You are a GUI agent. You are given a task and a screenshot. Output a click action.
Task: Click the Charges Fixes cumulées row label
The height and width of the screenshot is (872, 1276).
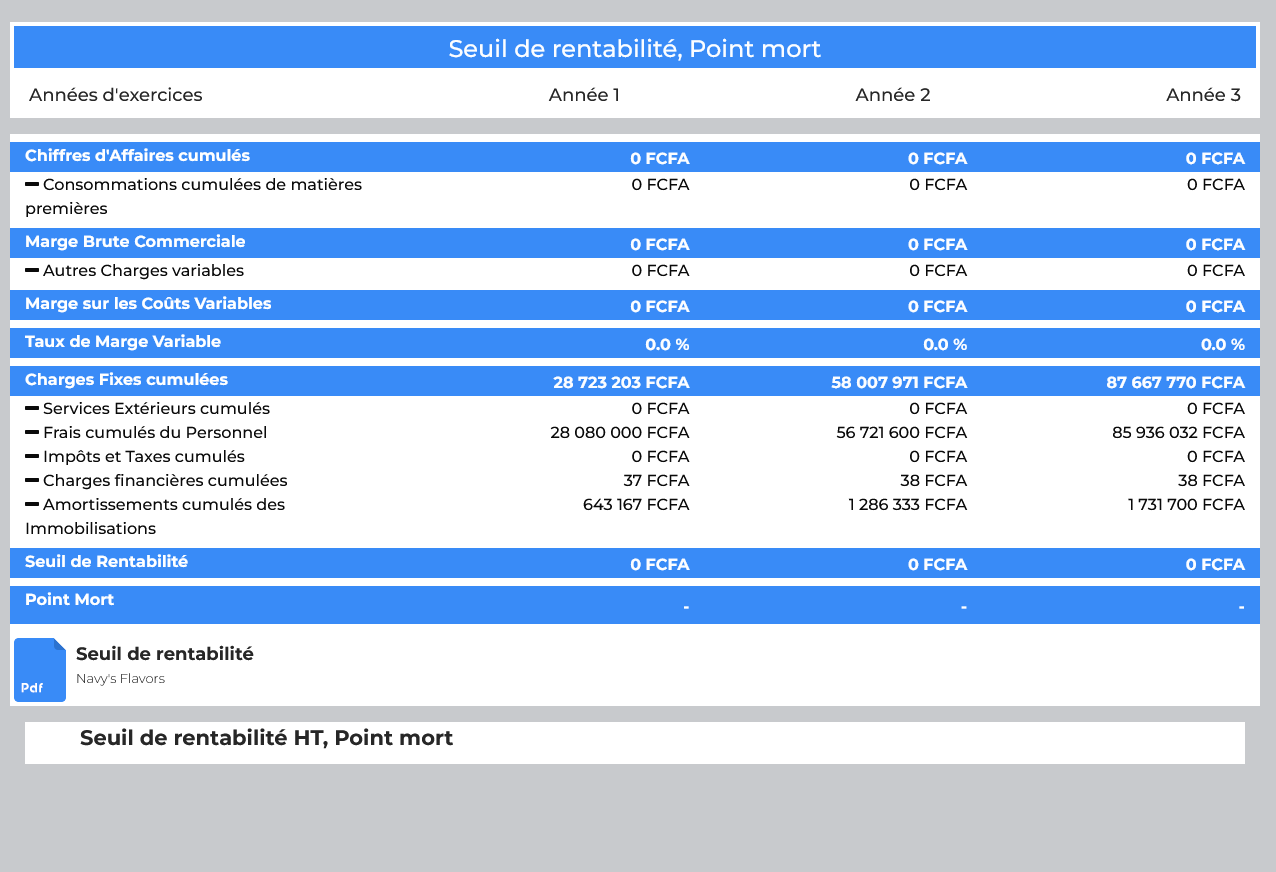[x=126, y=380]
